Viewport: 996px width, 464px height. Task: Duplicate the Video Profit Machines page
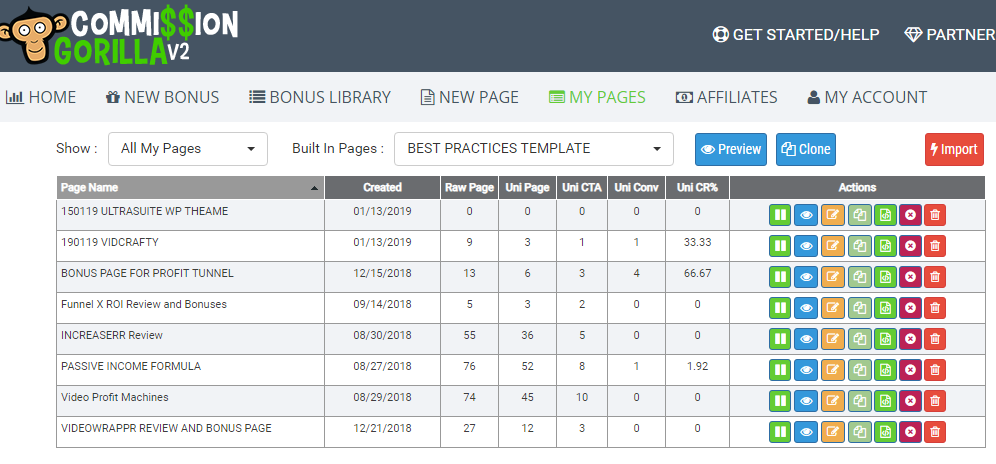pos(859,401)
